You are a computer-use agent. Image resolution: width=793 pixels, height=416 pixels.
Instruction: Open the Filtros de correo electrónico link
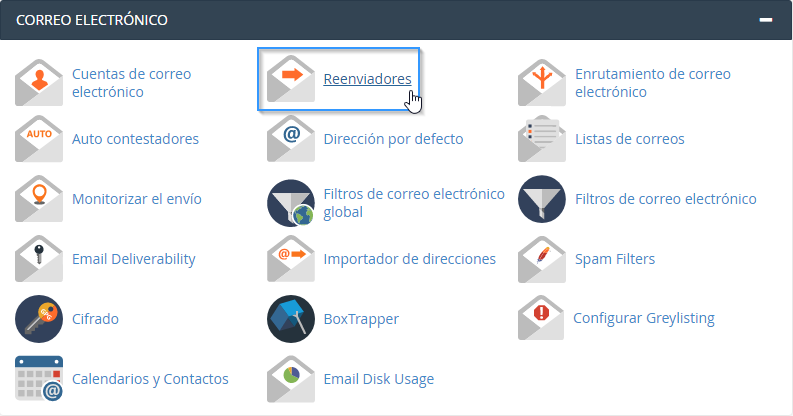pyautogui.click(x=665, y=199)
